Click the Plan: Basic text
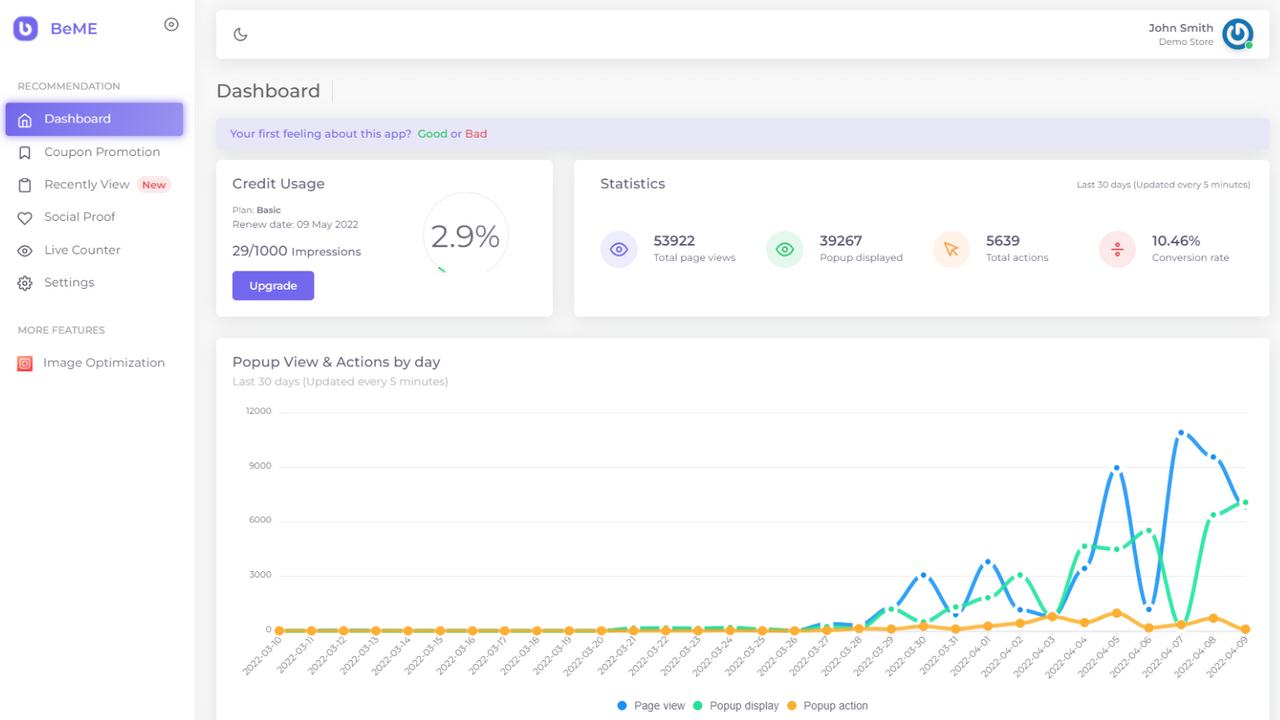This screenshot has width=1280, height=720. (257, 211)
